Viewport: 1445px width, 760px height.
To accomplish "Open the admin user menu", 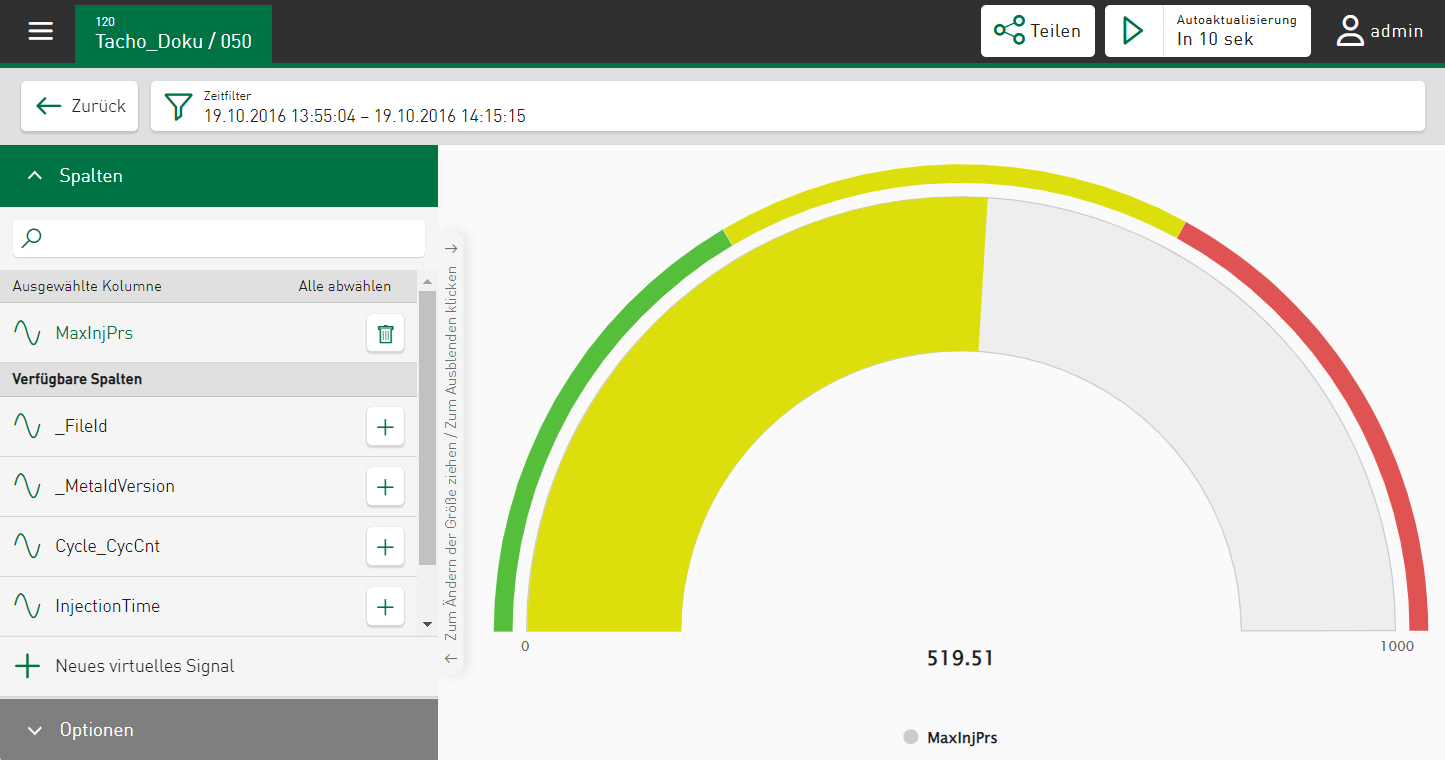I will (x=1380, y=31).
